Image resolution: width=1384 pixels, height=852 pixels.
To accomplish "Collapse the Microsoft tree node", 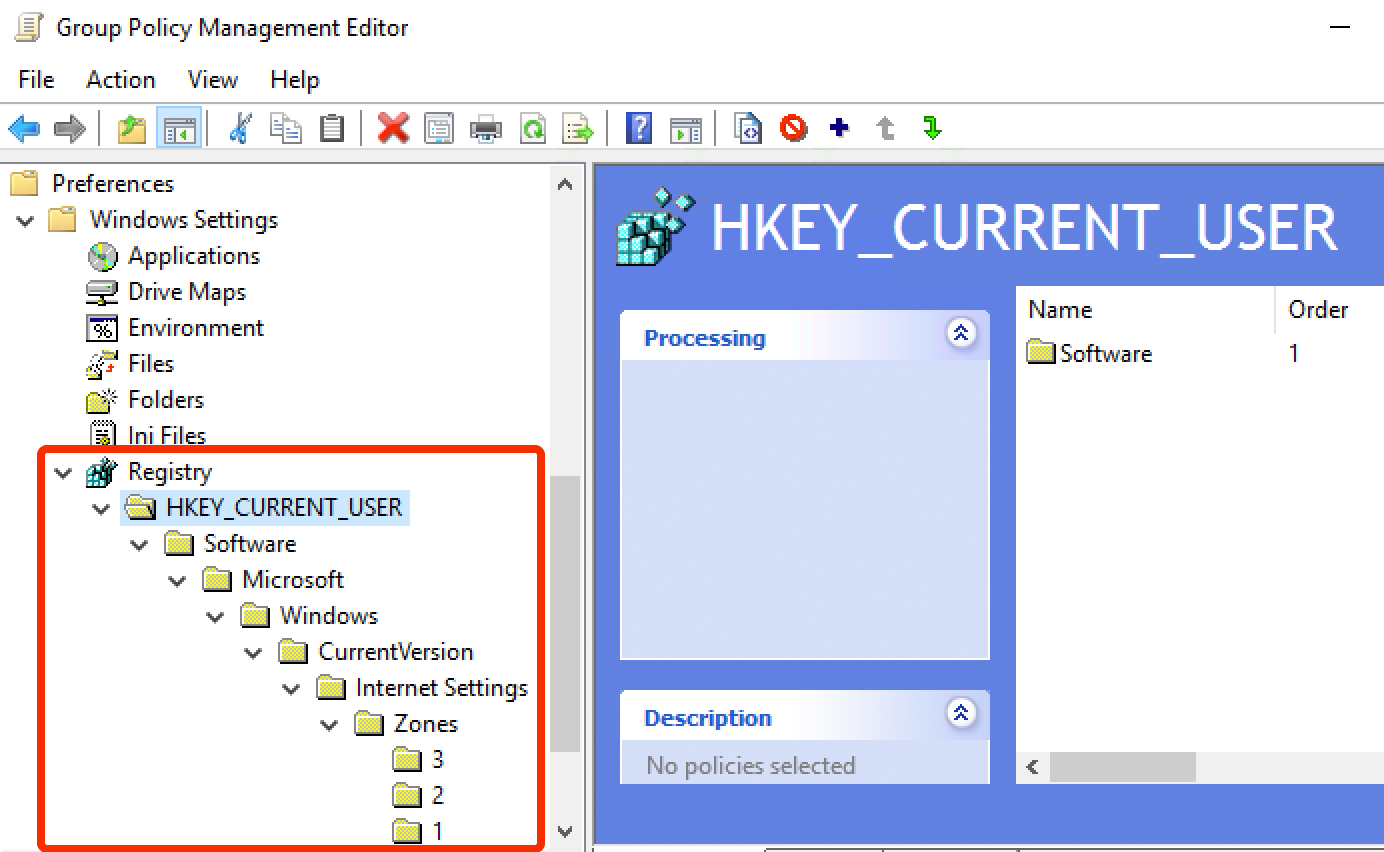I will pyautogui.click(x=177, y=581).
